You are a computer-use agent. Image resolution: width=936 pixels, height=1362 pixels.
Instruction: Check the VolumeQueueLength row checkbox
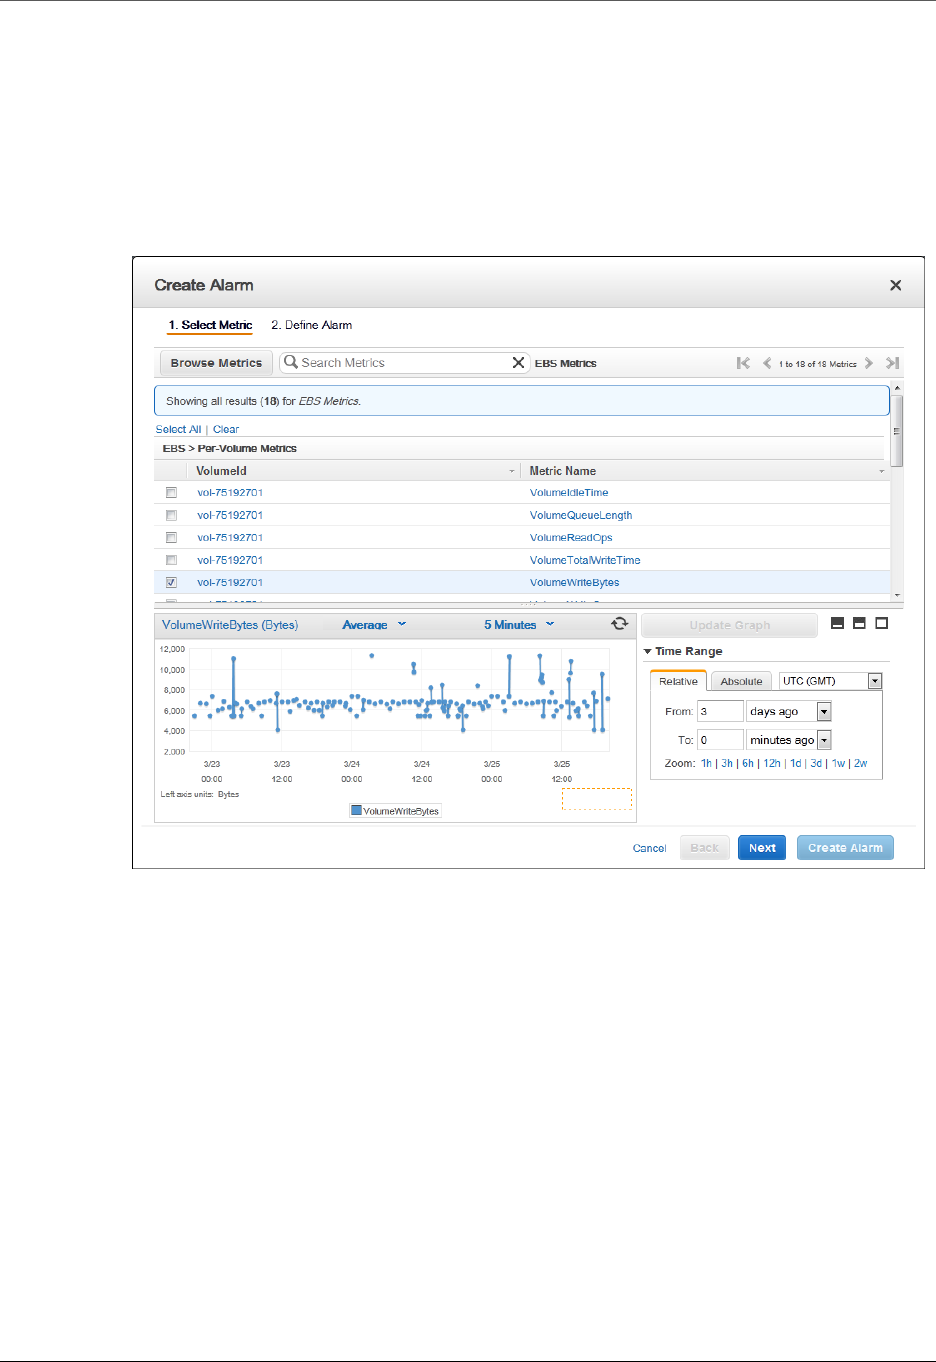tap(171, 516)
